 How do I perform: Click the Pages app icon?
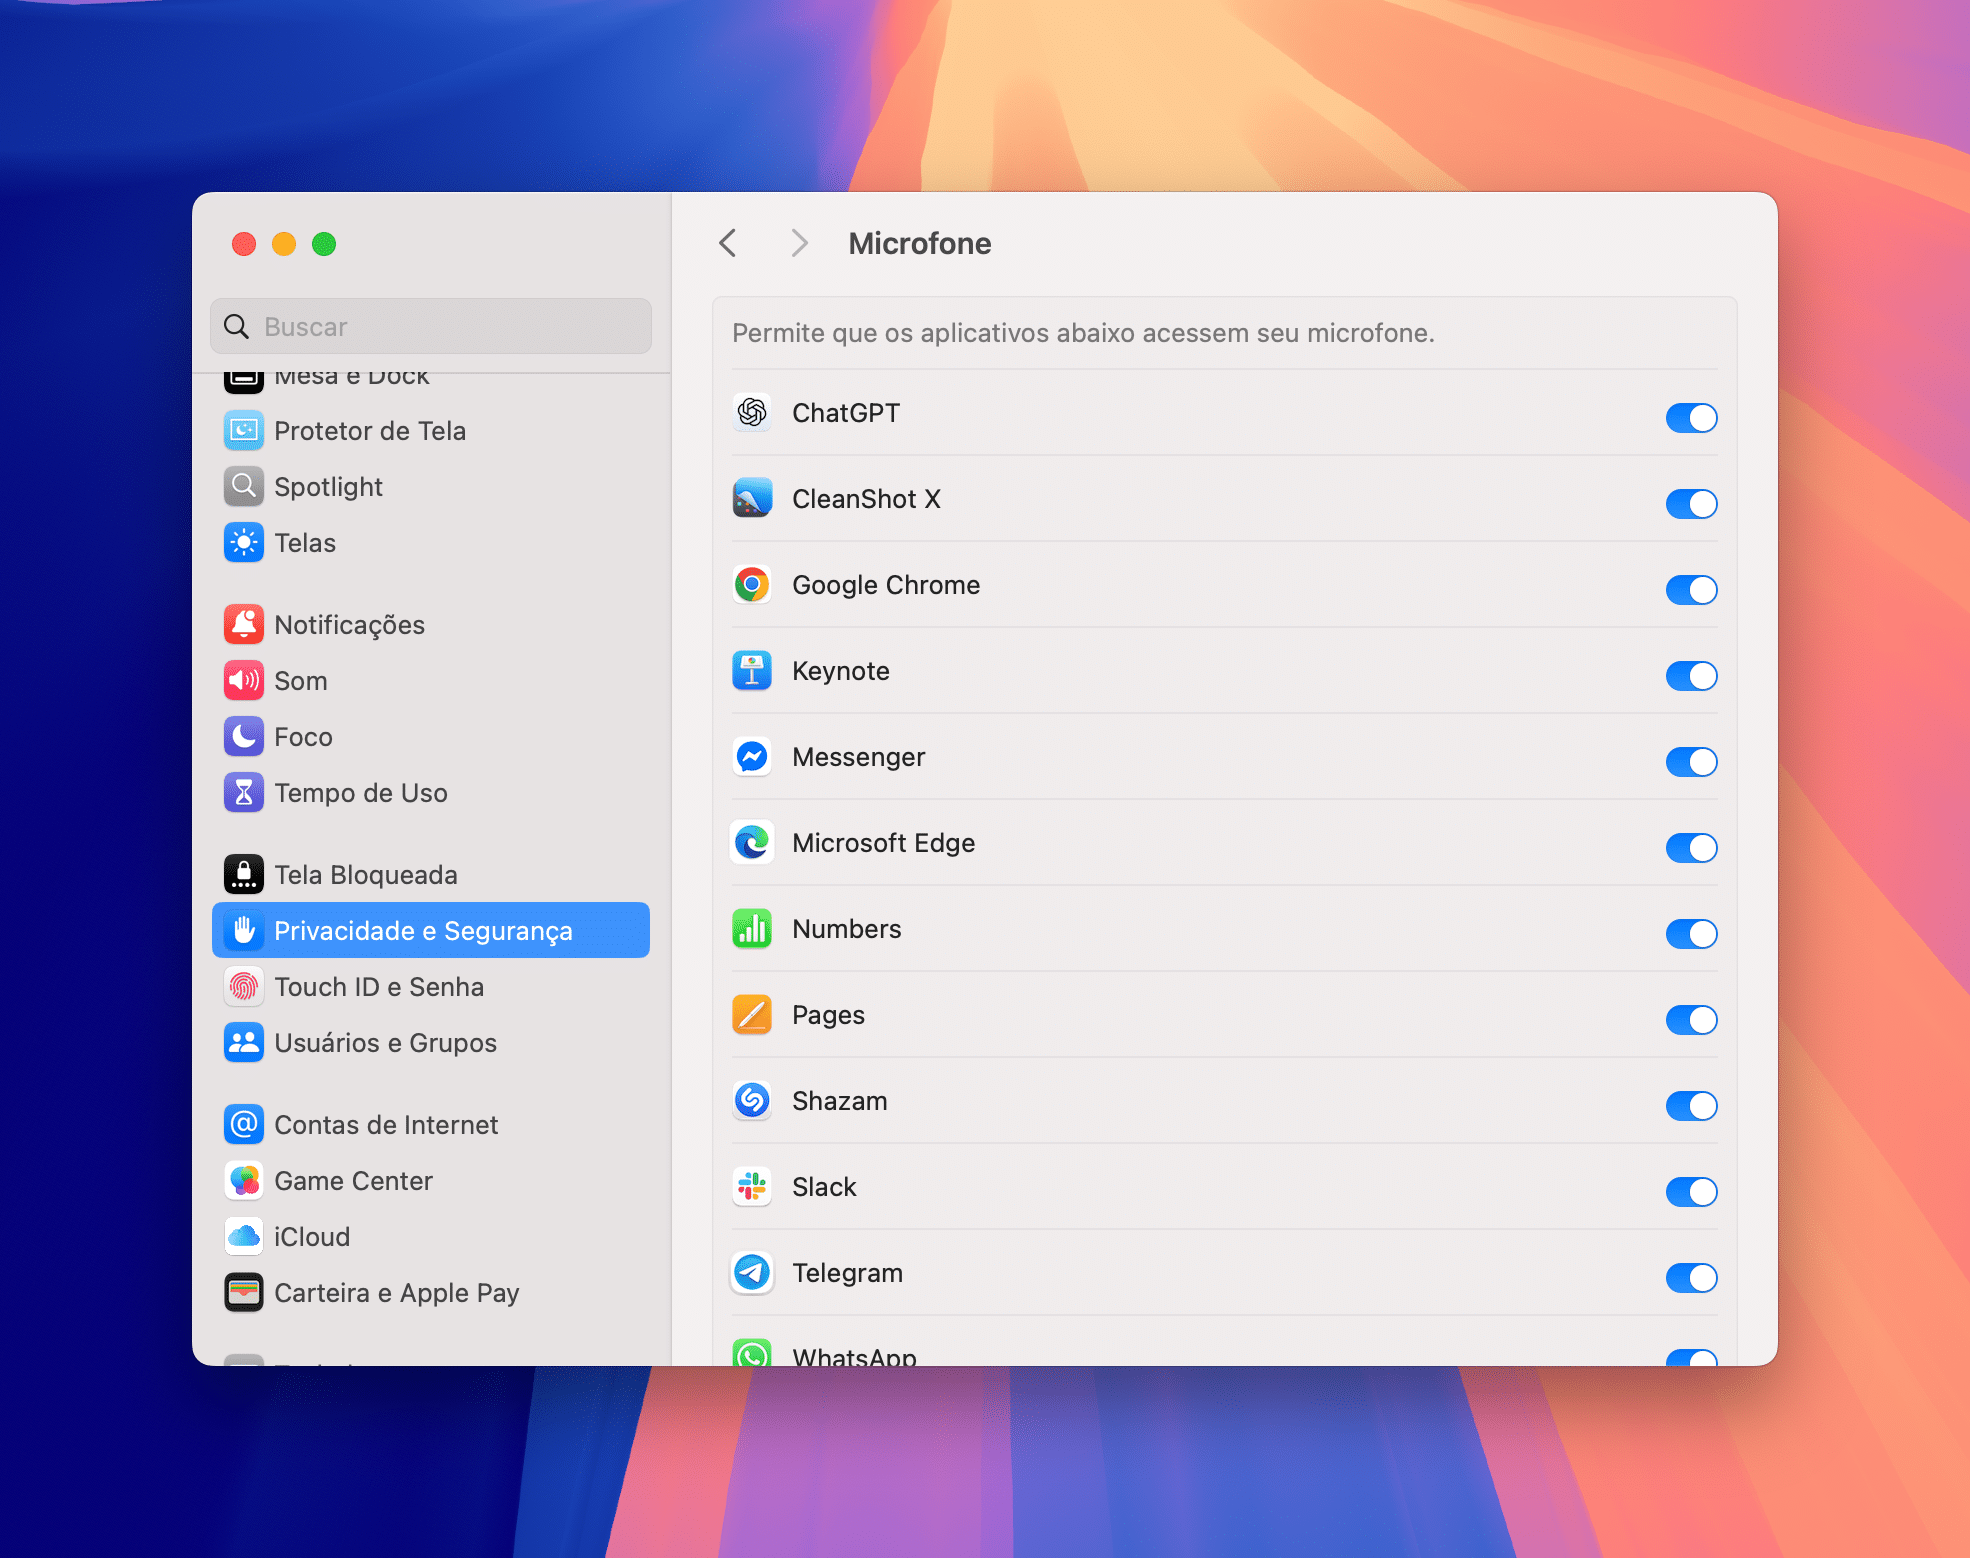point(752,1015)
